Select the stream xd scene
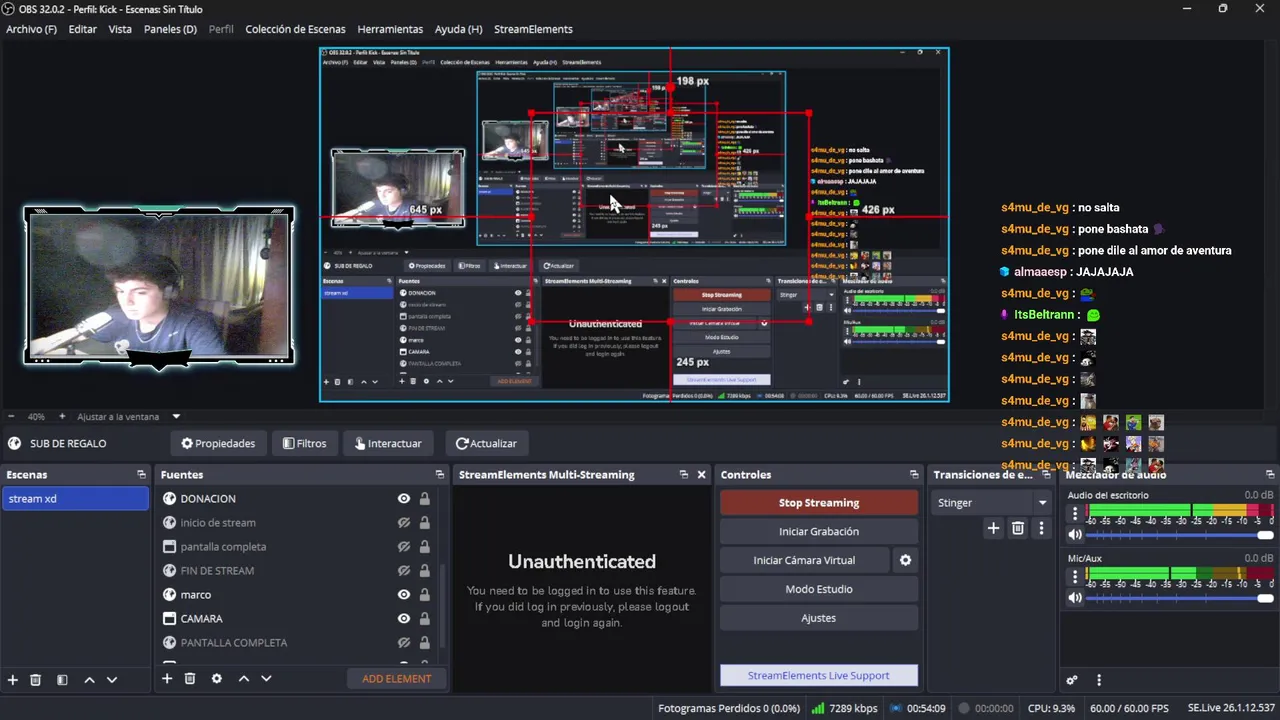The height and width of the screenshot is (720, 1280). tap(75, 498)
